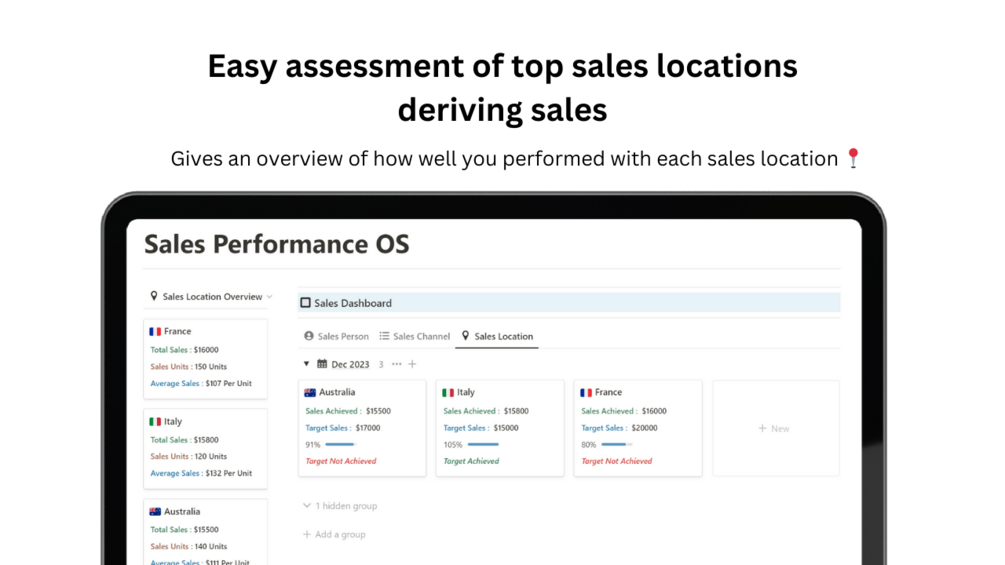Switch to the Sales Channel tab

point(415,336)
